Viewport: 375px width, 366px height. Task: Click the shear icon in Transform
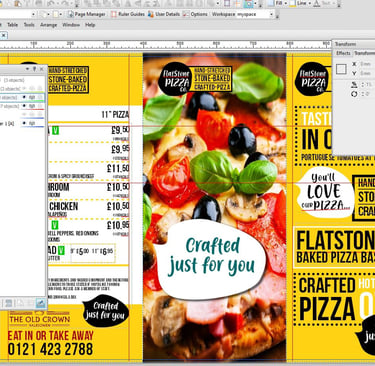click(x=354, y=85)
